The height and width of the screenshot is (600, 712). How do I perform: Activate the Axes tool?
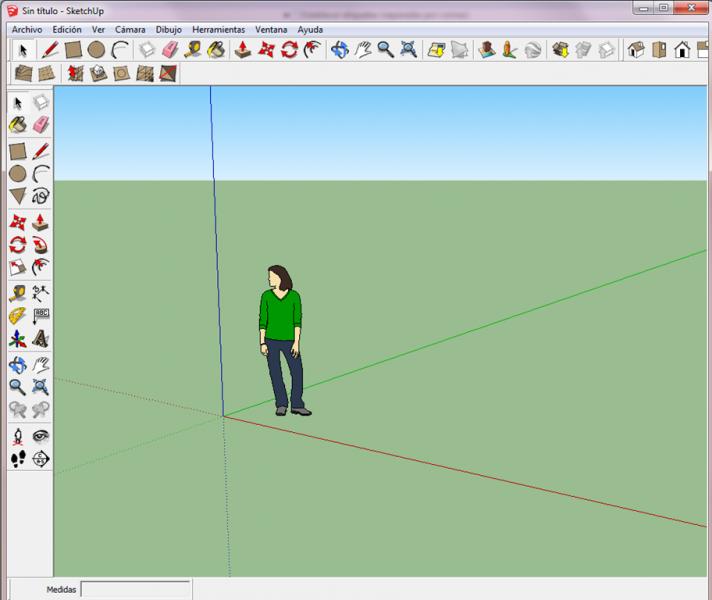(18, 340)
